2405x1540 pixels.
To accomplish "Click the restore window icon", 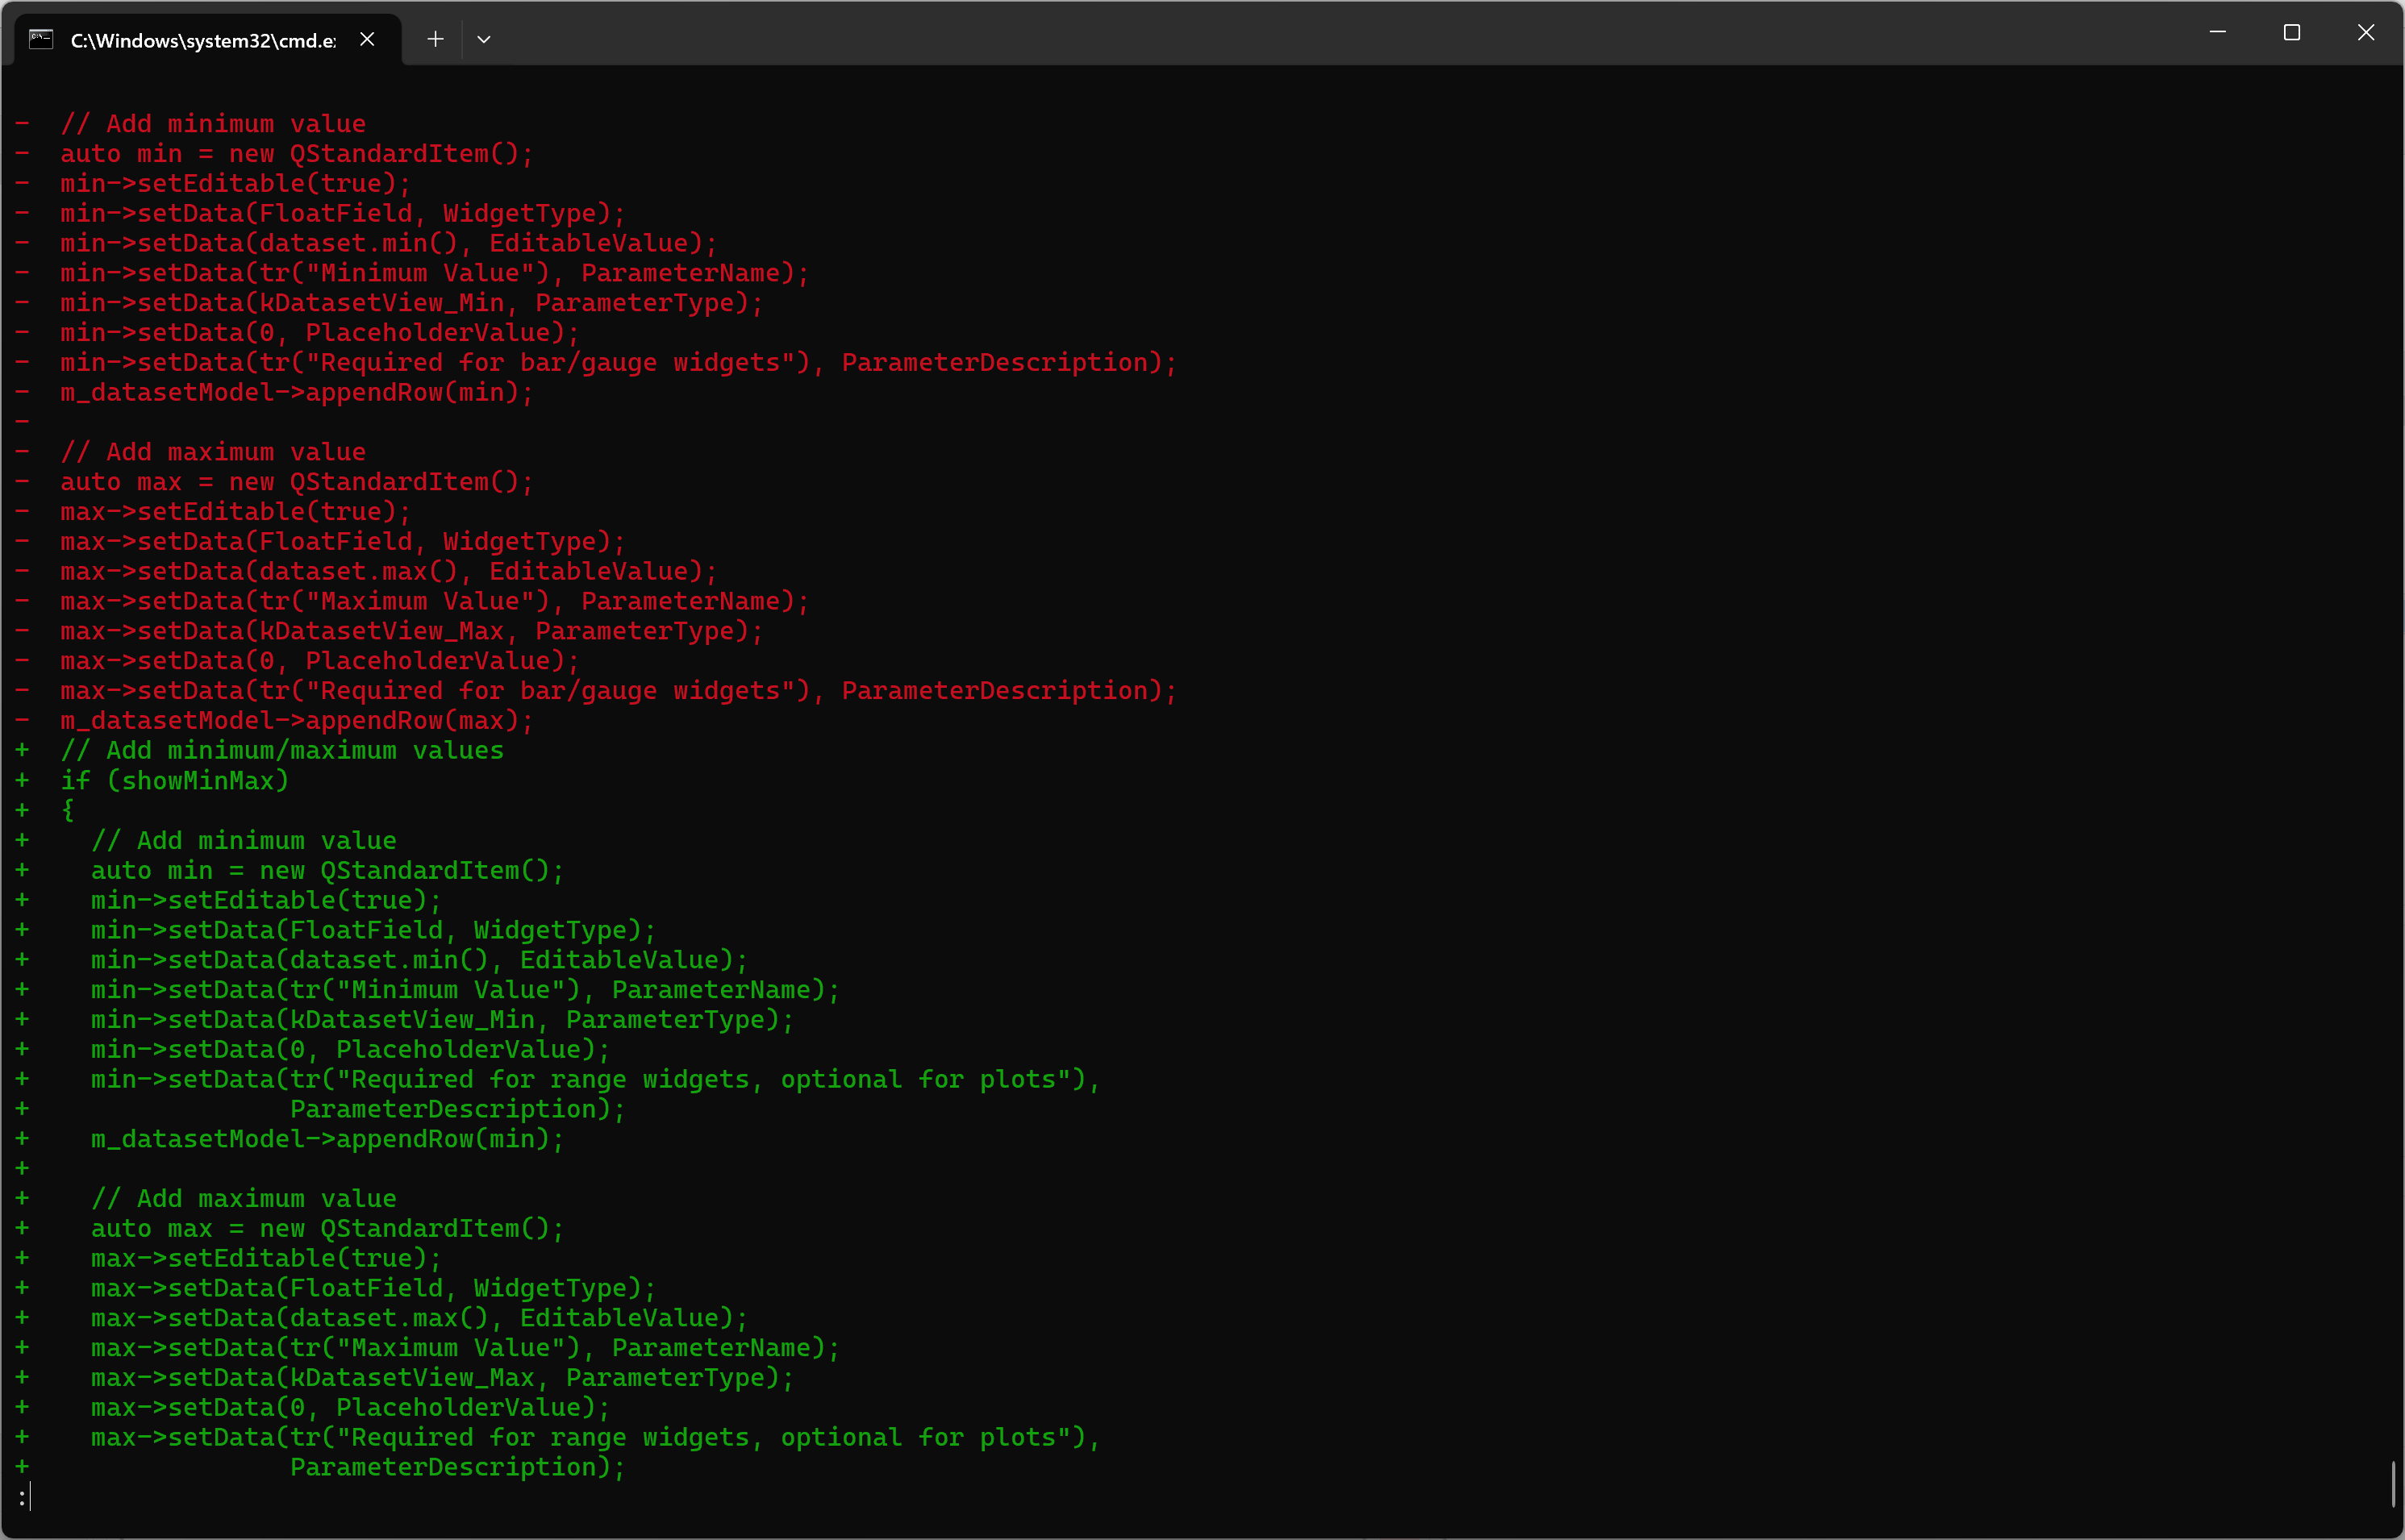I will click(x=2291, y=32).
